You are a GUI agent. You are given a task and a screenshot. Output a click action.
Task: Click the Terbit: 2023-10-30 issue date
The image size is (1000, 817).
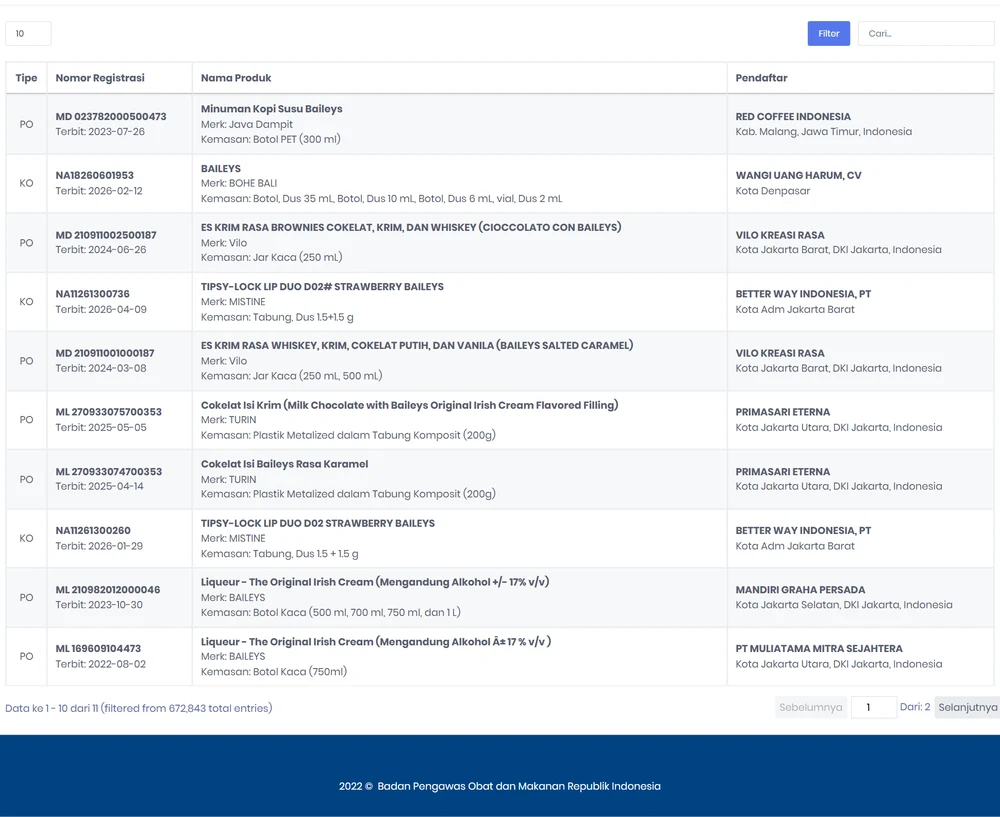click(99, 605)
